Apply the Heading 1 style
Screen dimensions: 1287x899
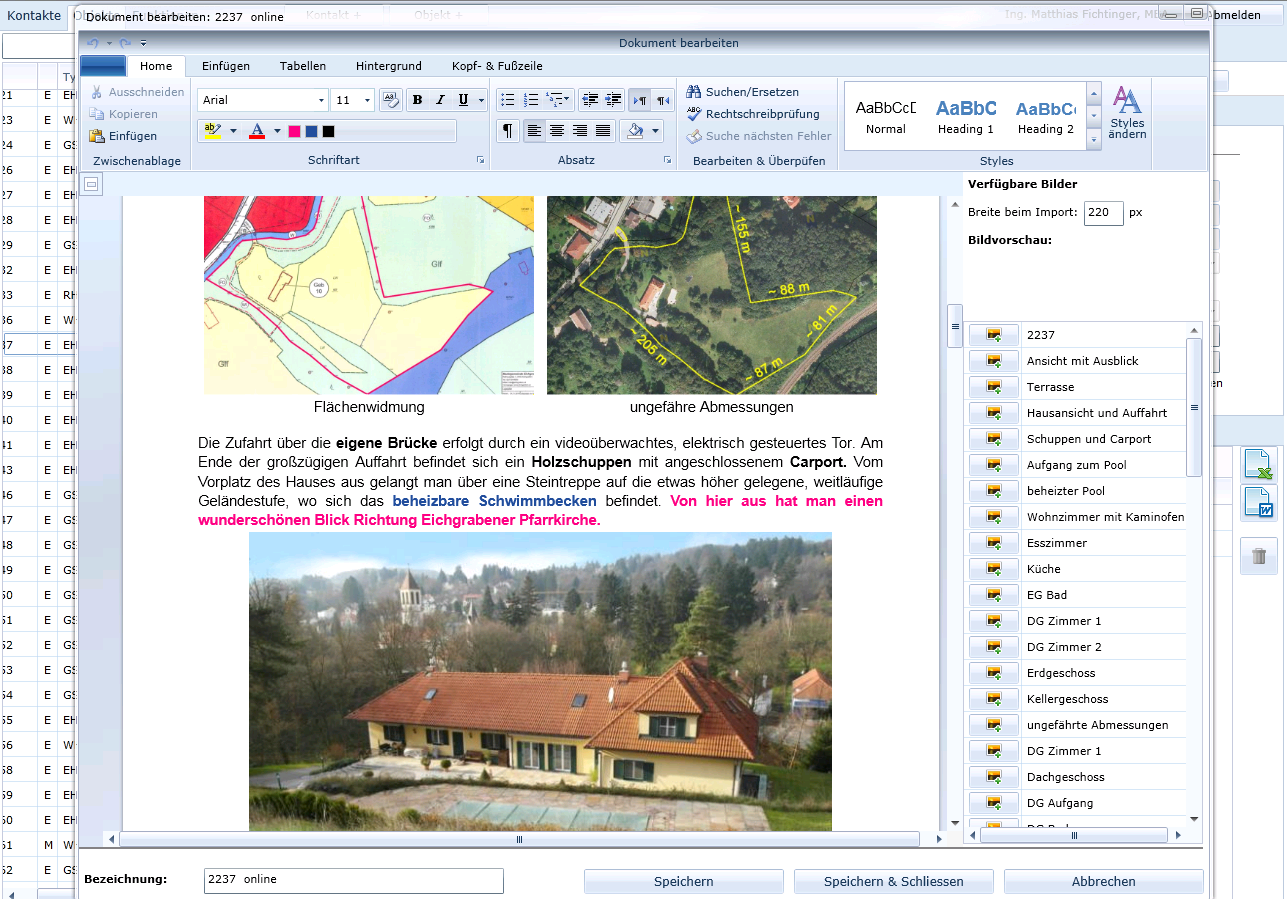(966, 116)
